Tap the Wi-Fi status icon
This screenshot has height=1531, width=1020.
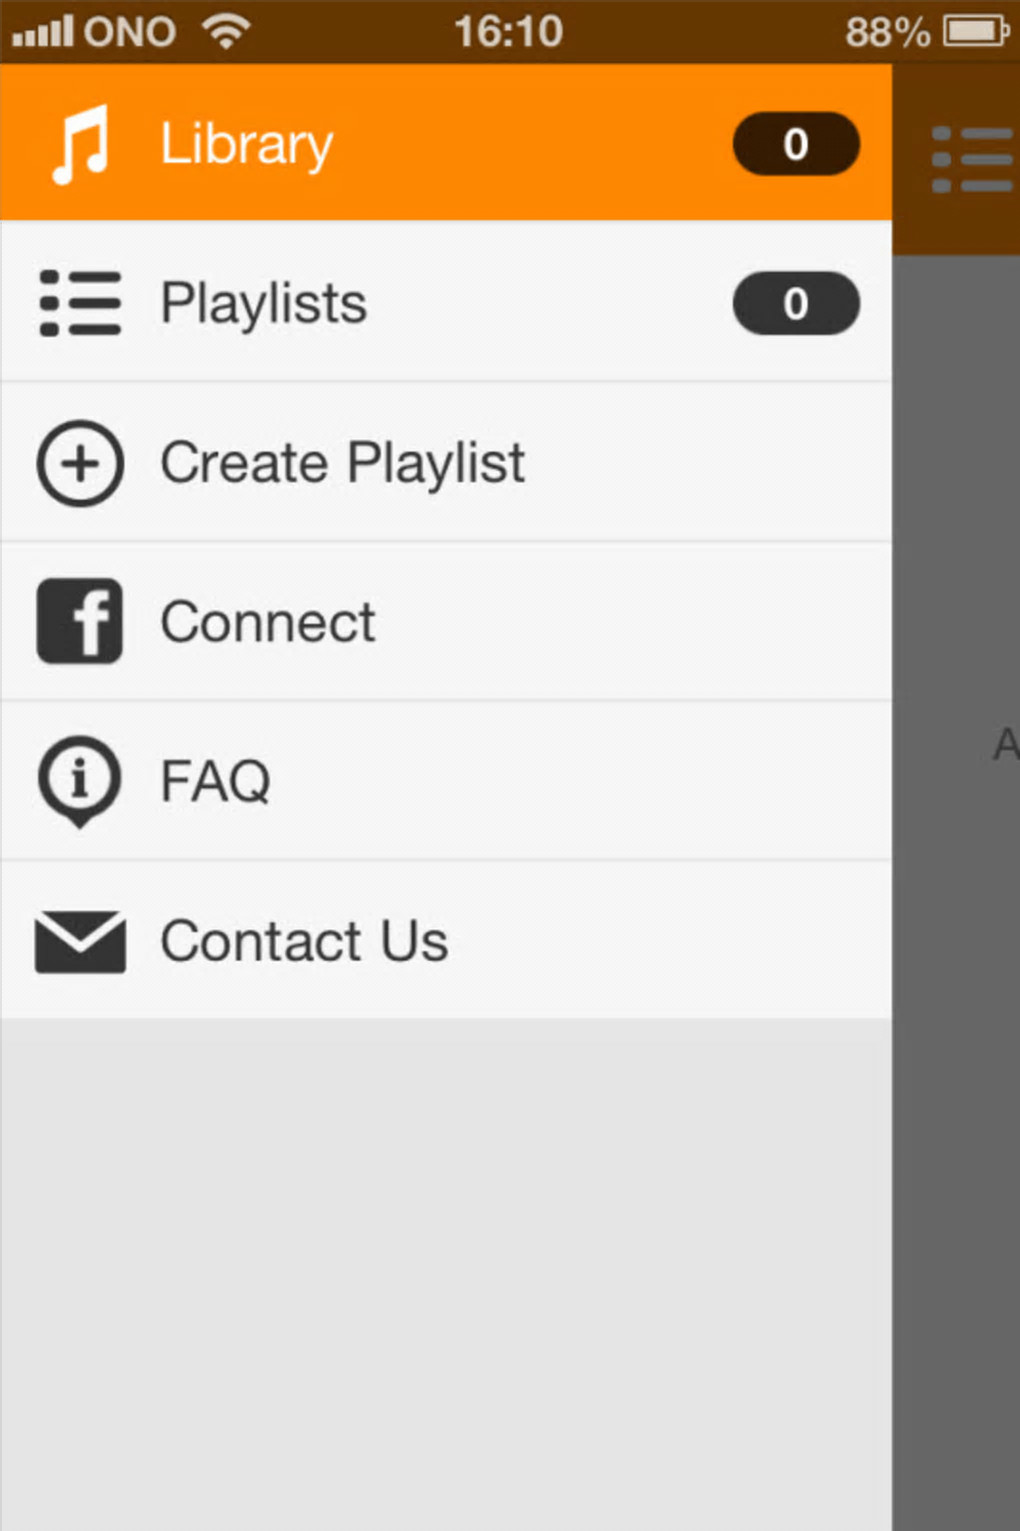tap(227, 31)
